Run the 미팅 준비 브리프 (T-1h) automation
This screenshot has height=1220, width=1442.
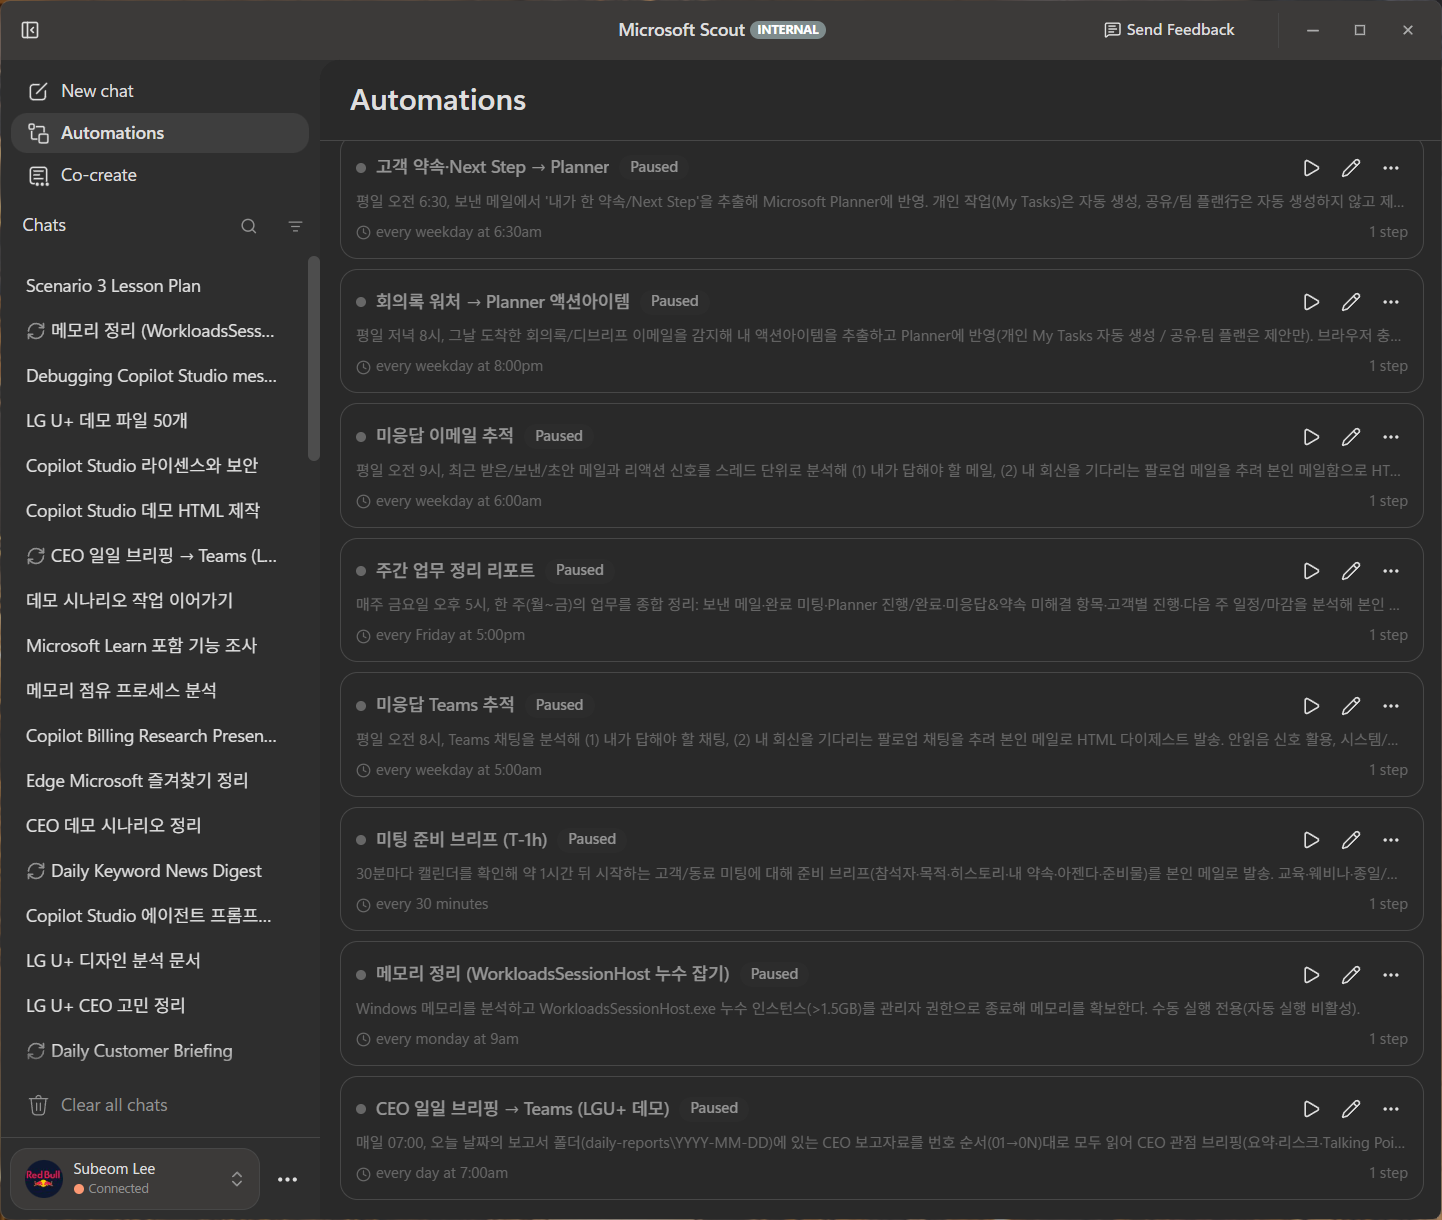tap(1311, 840)
